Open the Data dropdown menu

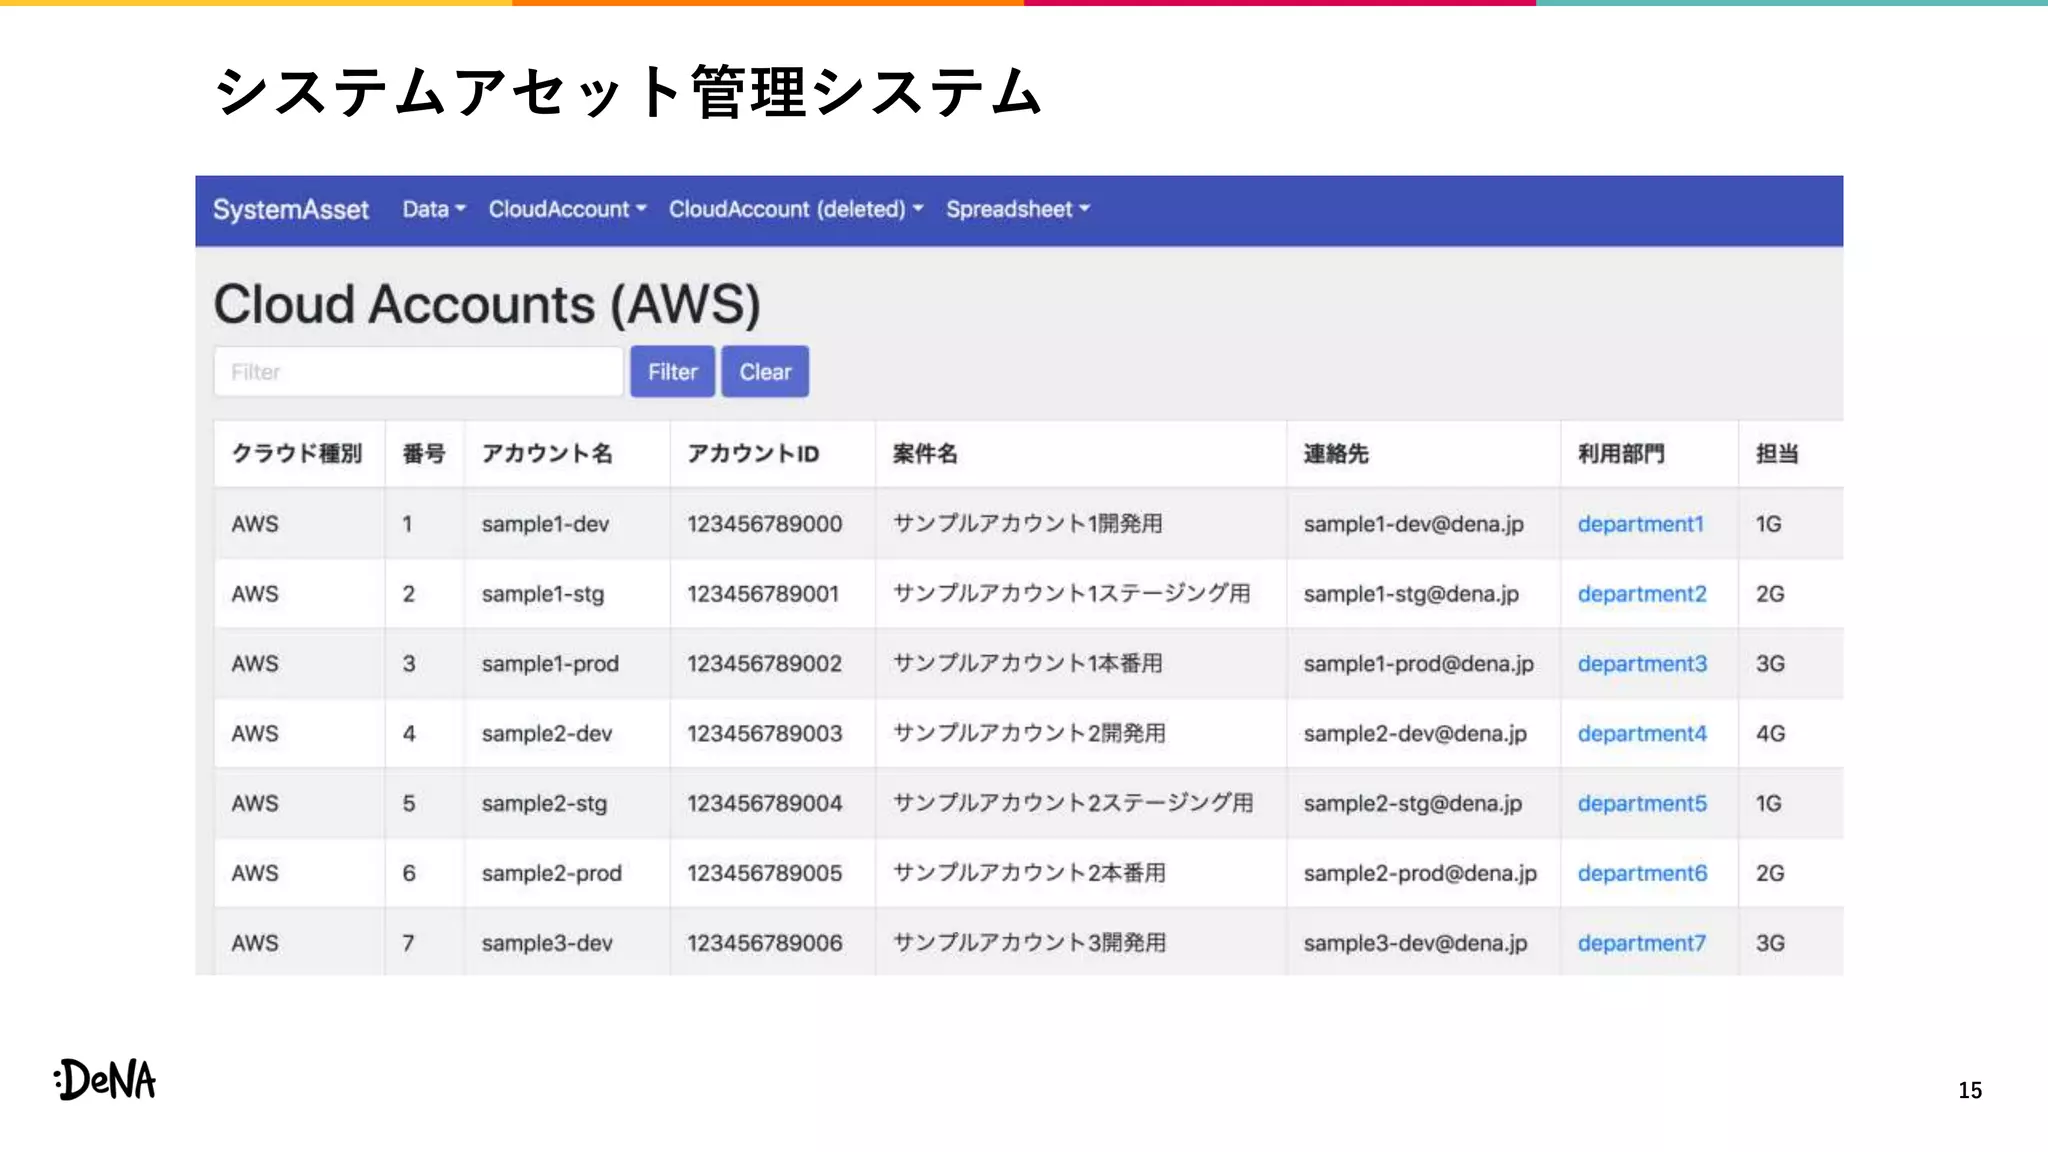coord(434,210)
